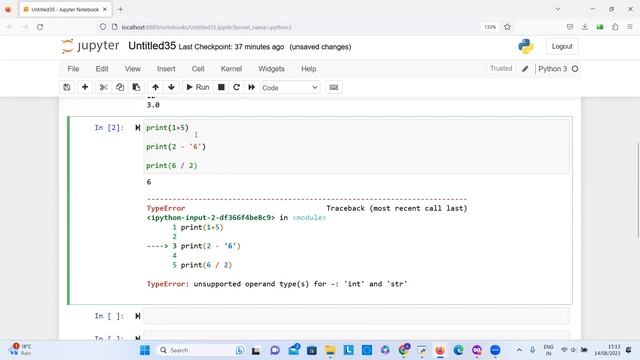Image resolution: width=640 pixels, height=360 pixels.
Task: Select the print(2 - '6') code line
Action: (176, 147)
